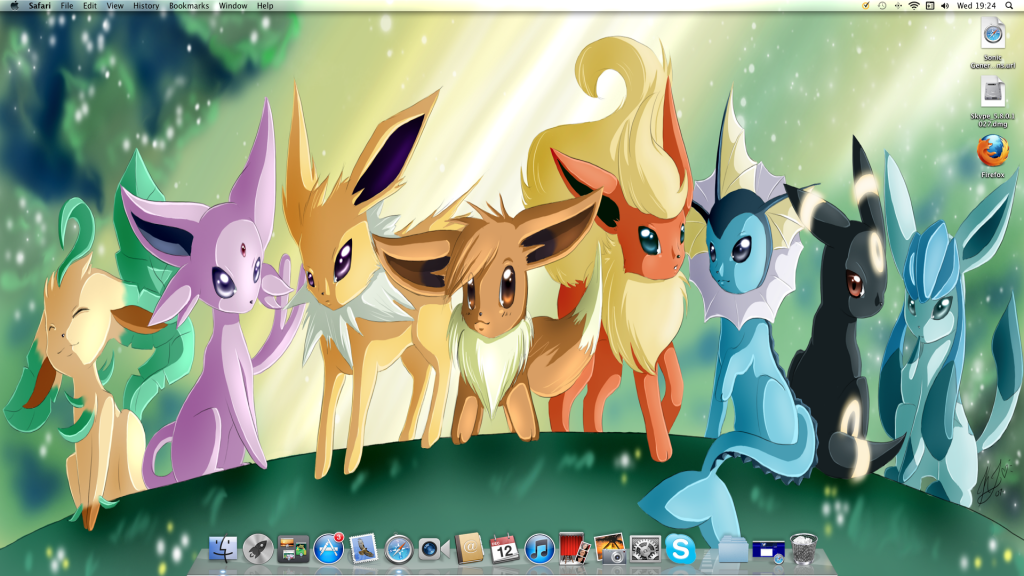Open the Wi-Fi status menu

pyautogui.click(x=914, y=6)
